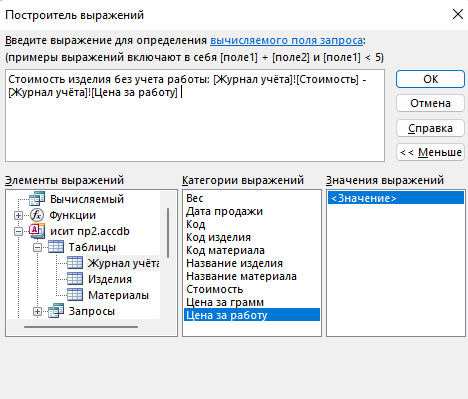Click the Изделия table icon
Image resolution: width=468 pixels, height=399 pixels.
(x=75, y=279)
